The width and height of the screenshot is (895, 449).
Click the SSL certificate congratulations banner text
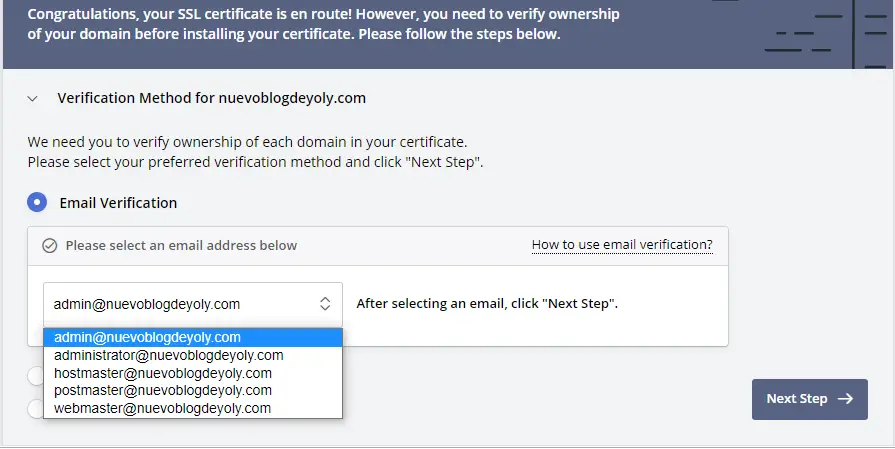point(324,24)
